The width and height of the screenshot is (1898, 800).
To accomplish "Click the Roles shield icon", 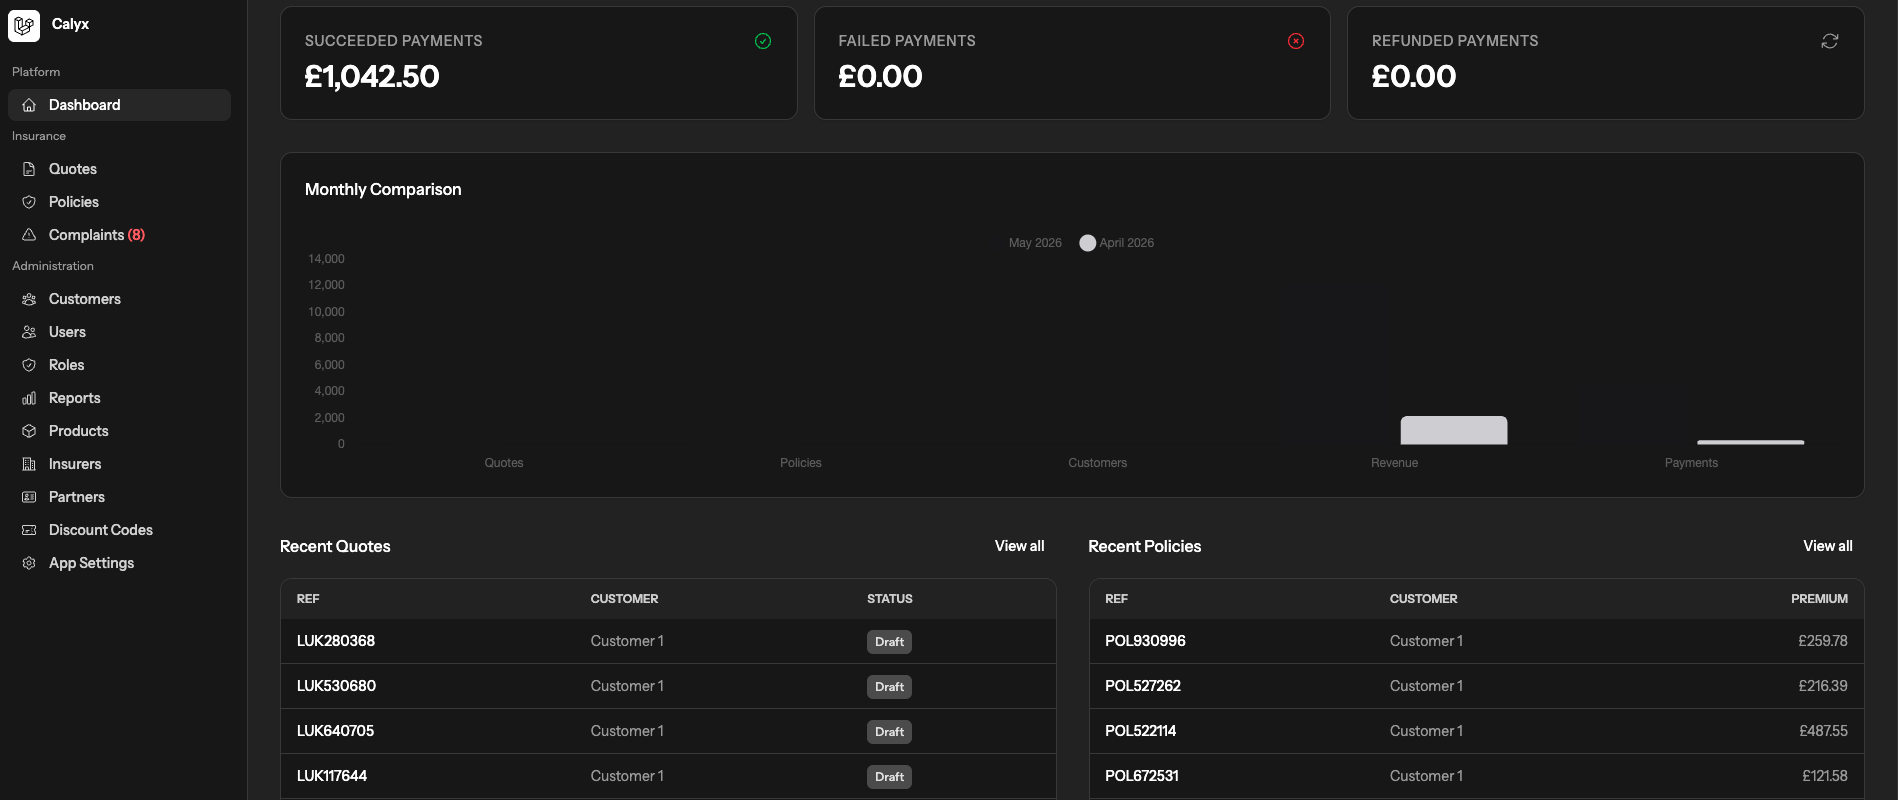I will (x=29, y=365).
